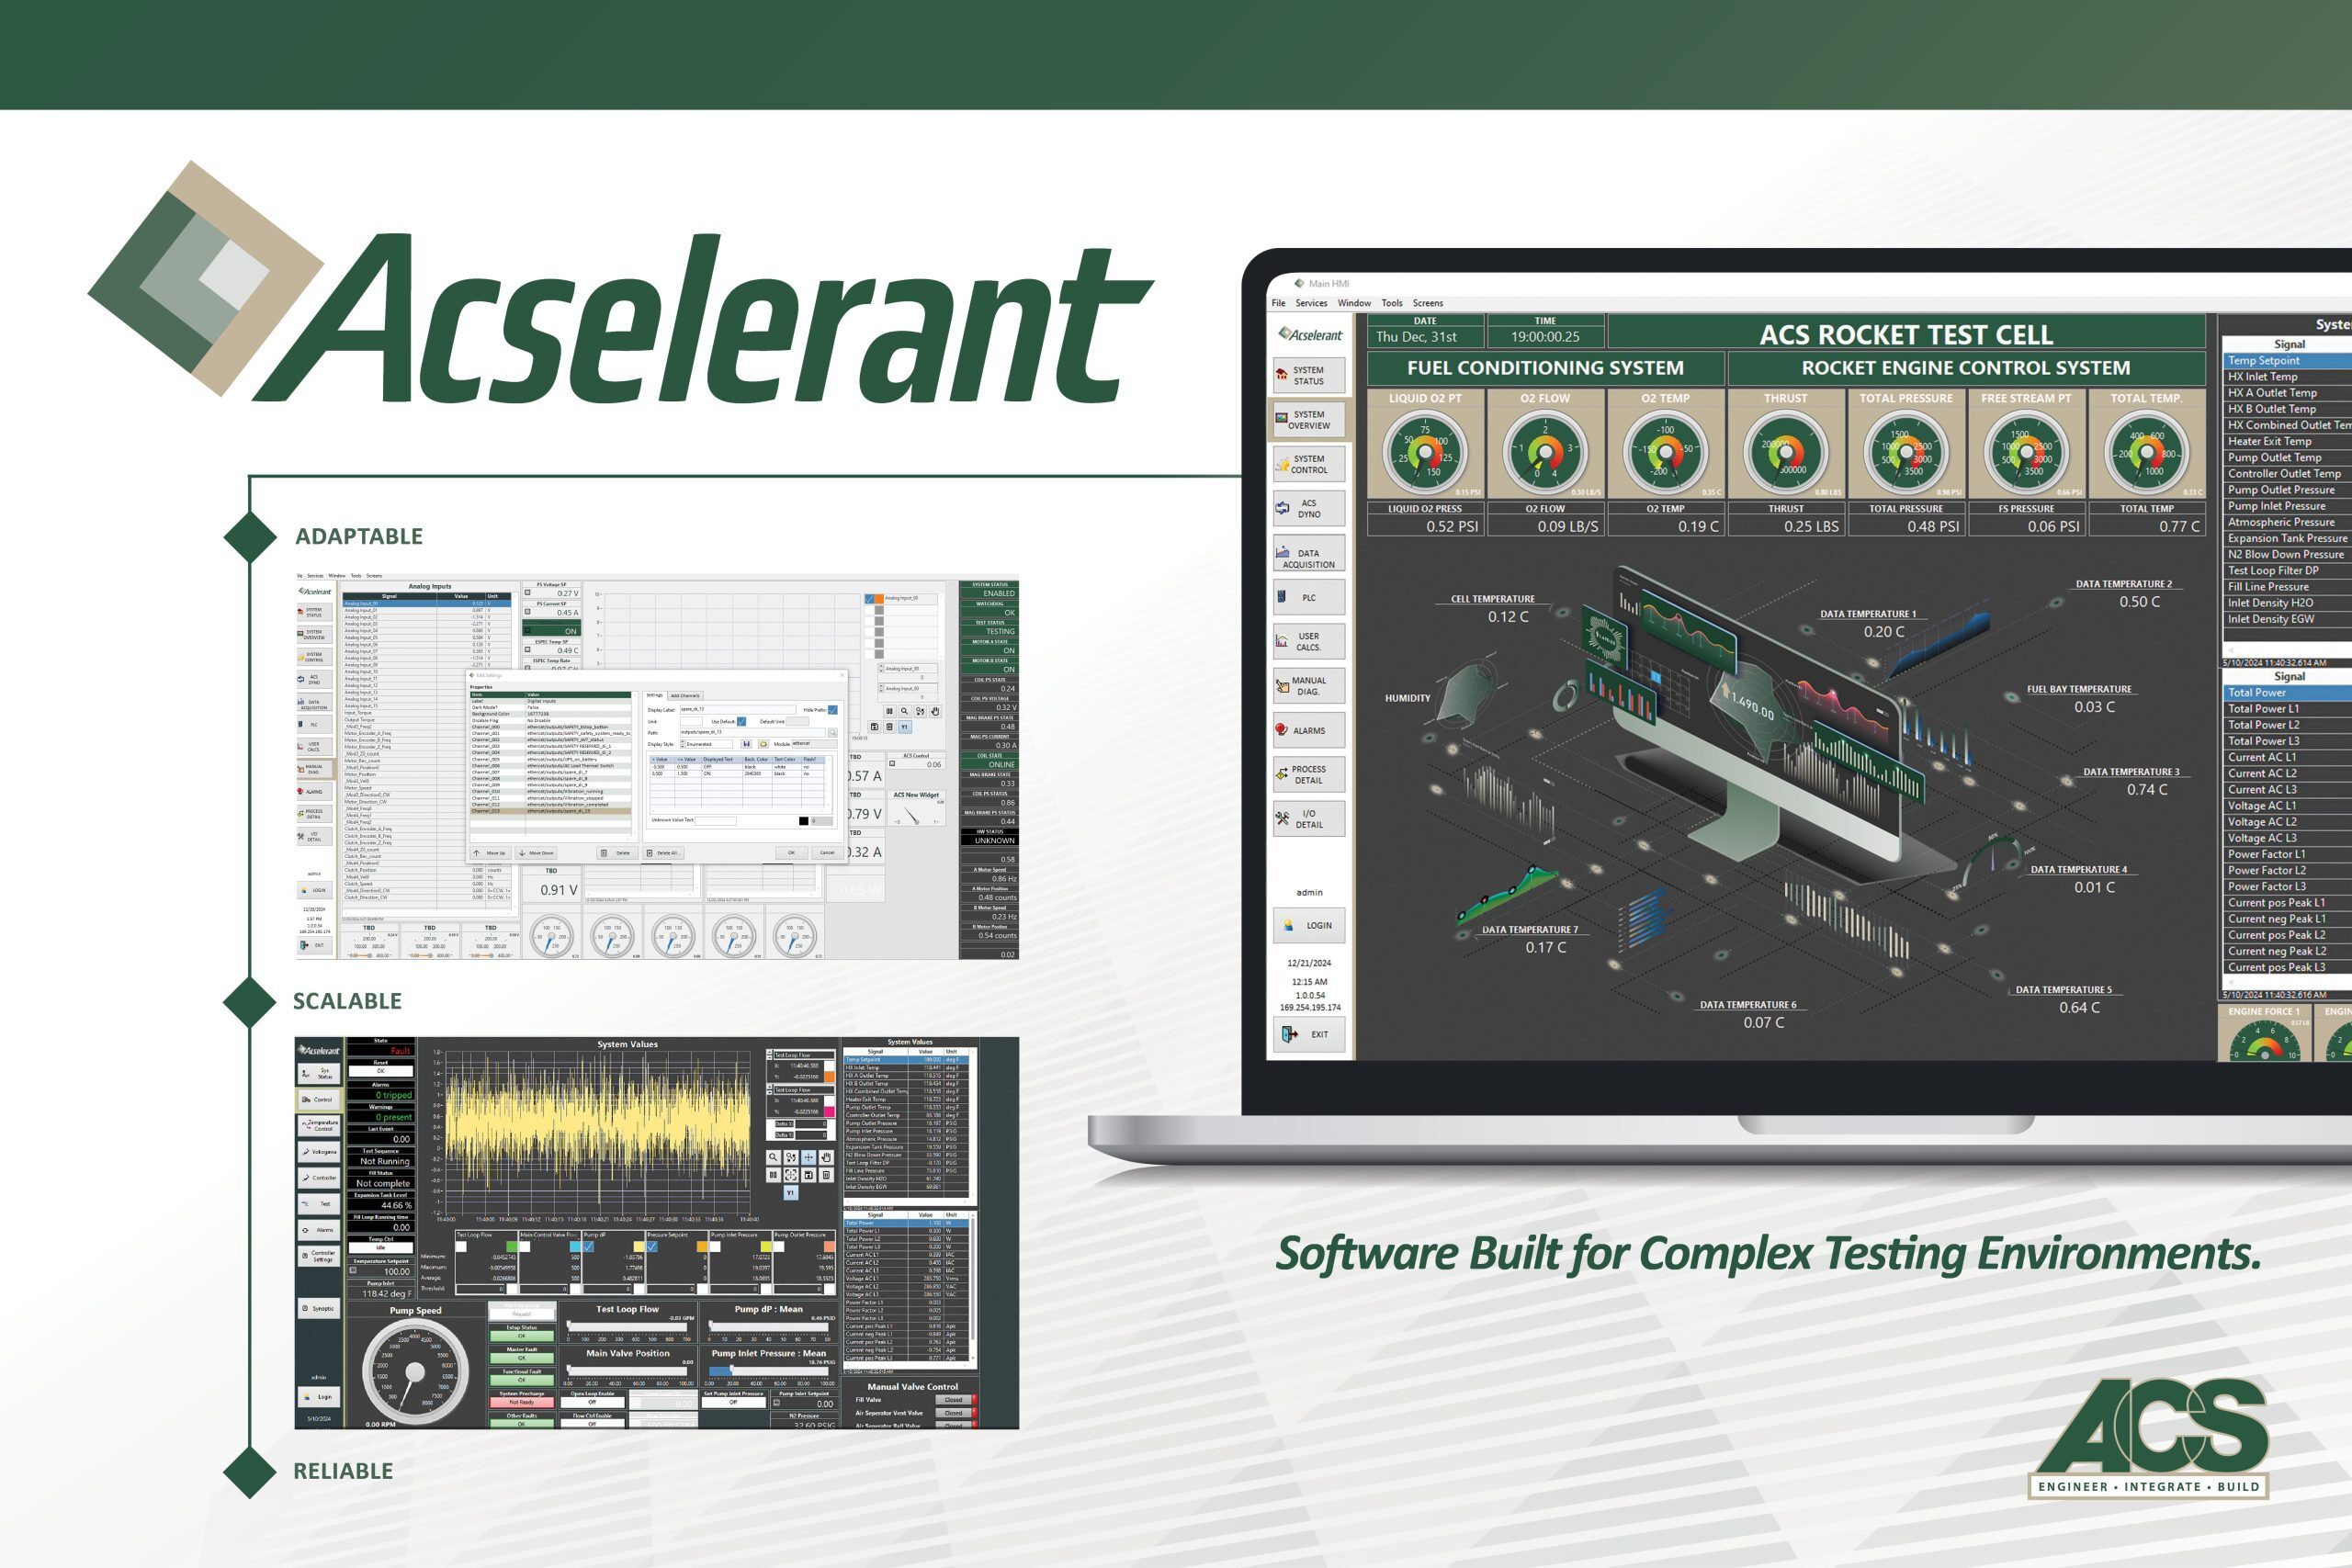Click the path browse magnifier in the Edit Settings dialog
This screenshot has width=2352, height=1568.
point(832,733)
